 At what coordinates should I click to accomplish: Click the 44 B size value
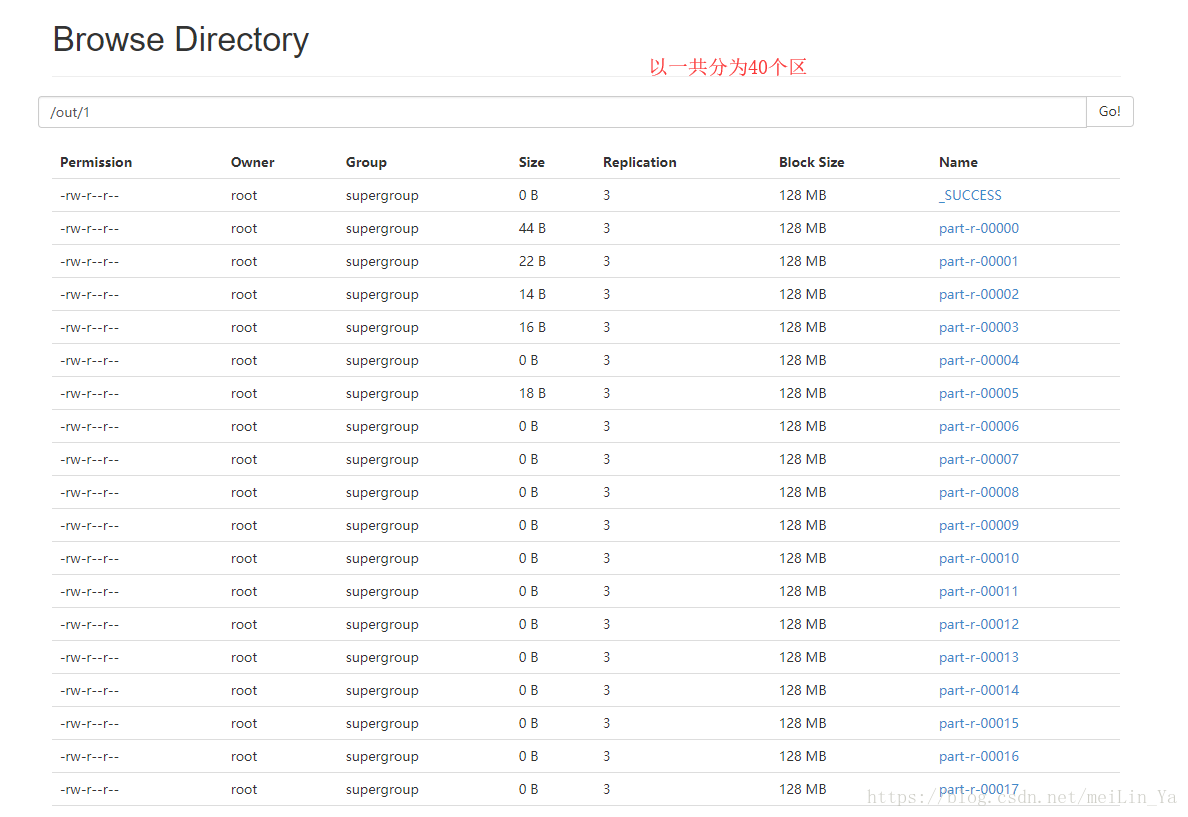click(532, 228)
